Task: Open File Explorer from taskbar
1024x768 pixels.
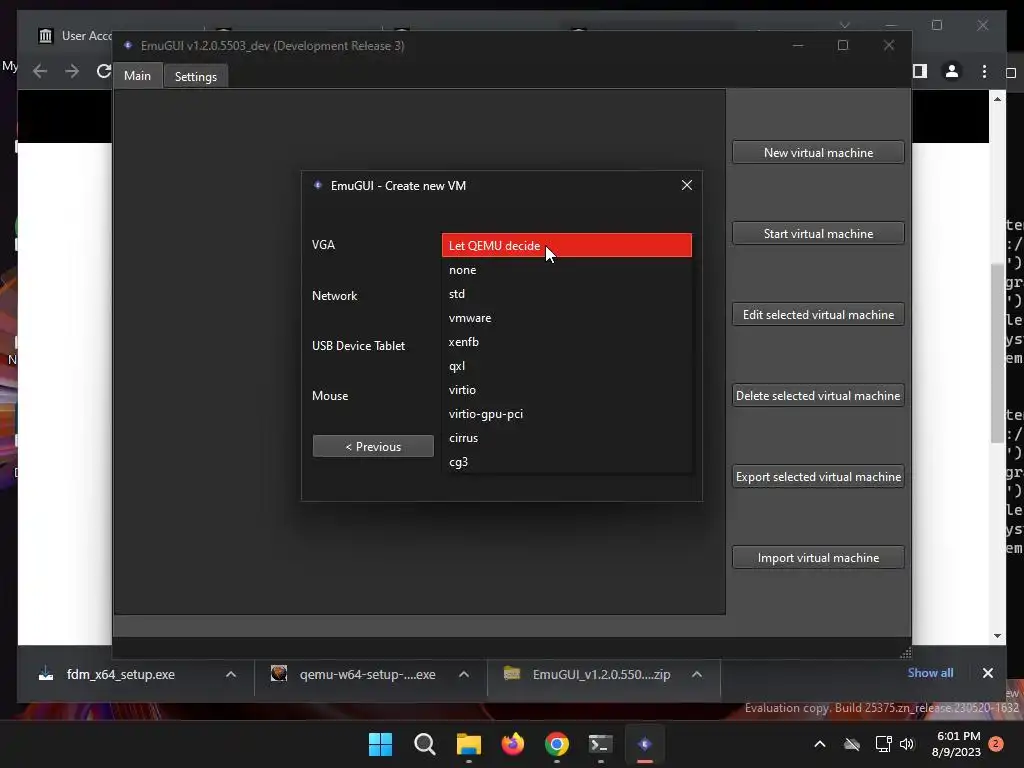Action: 468,744
